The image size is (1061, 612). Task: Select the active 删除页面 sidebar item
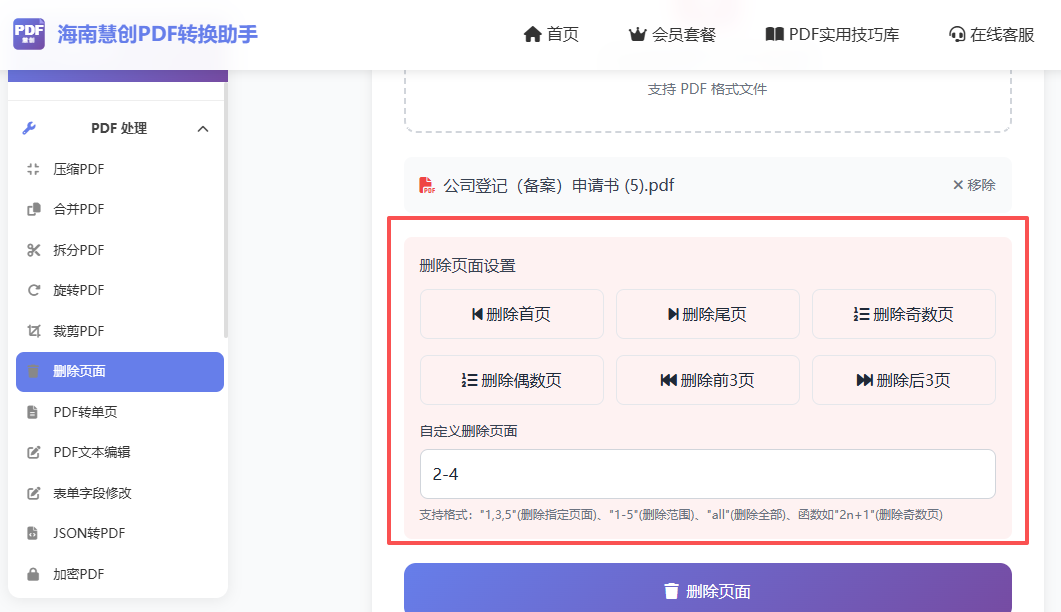pyautogui.click(x=120, y=372)
